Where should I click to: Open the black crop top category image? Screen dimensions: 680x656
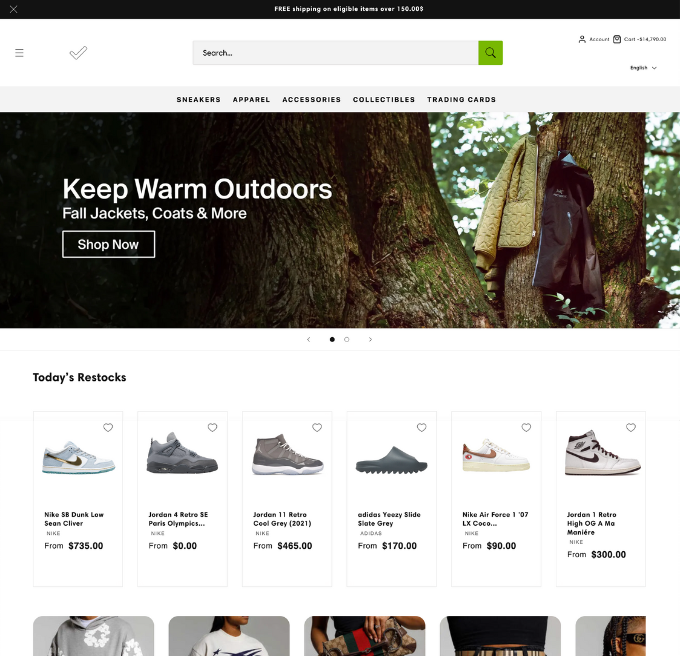(500, 636)
